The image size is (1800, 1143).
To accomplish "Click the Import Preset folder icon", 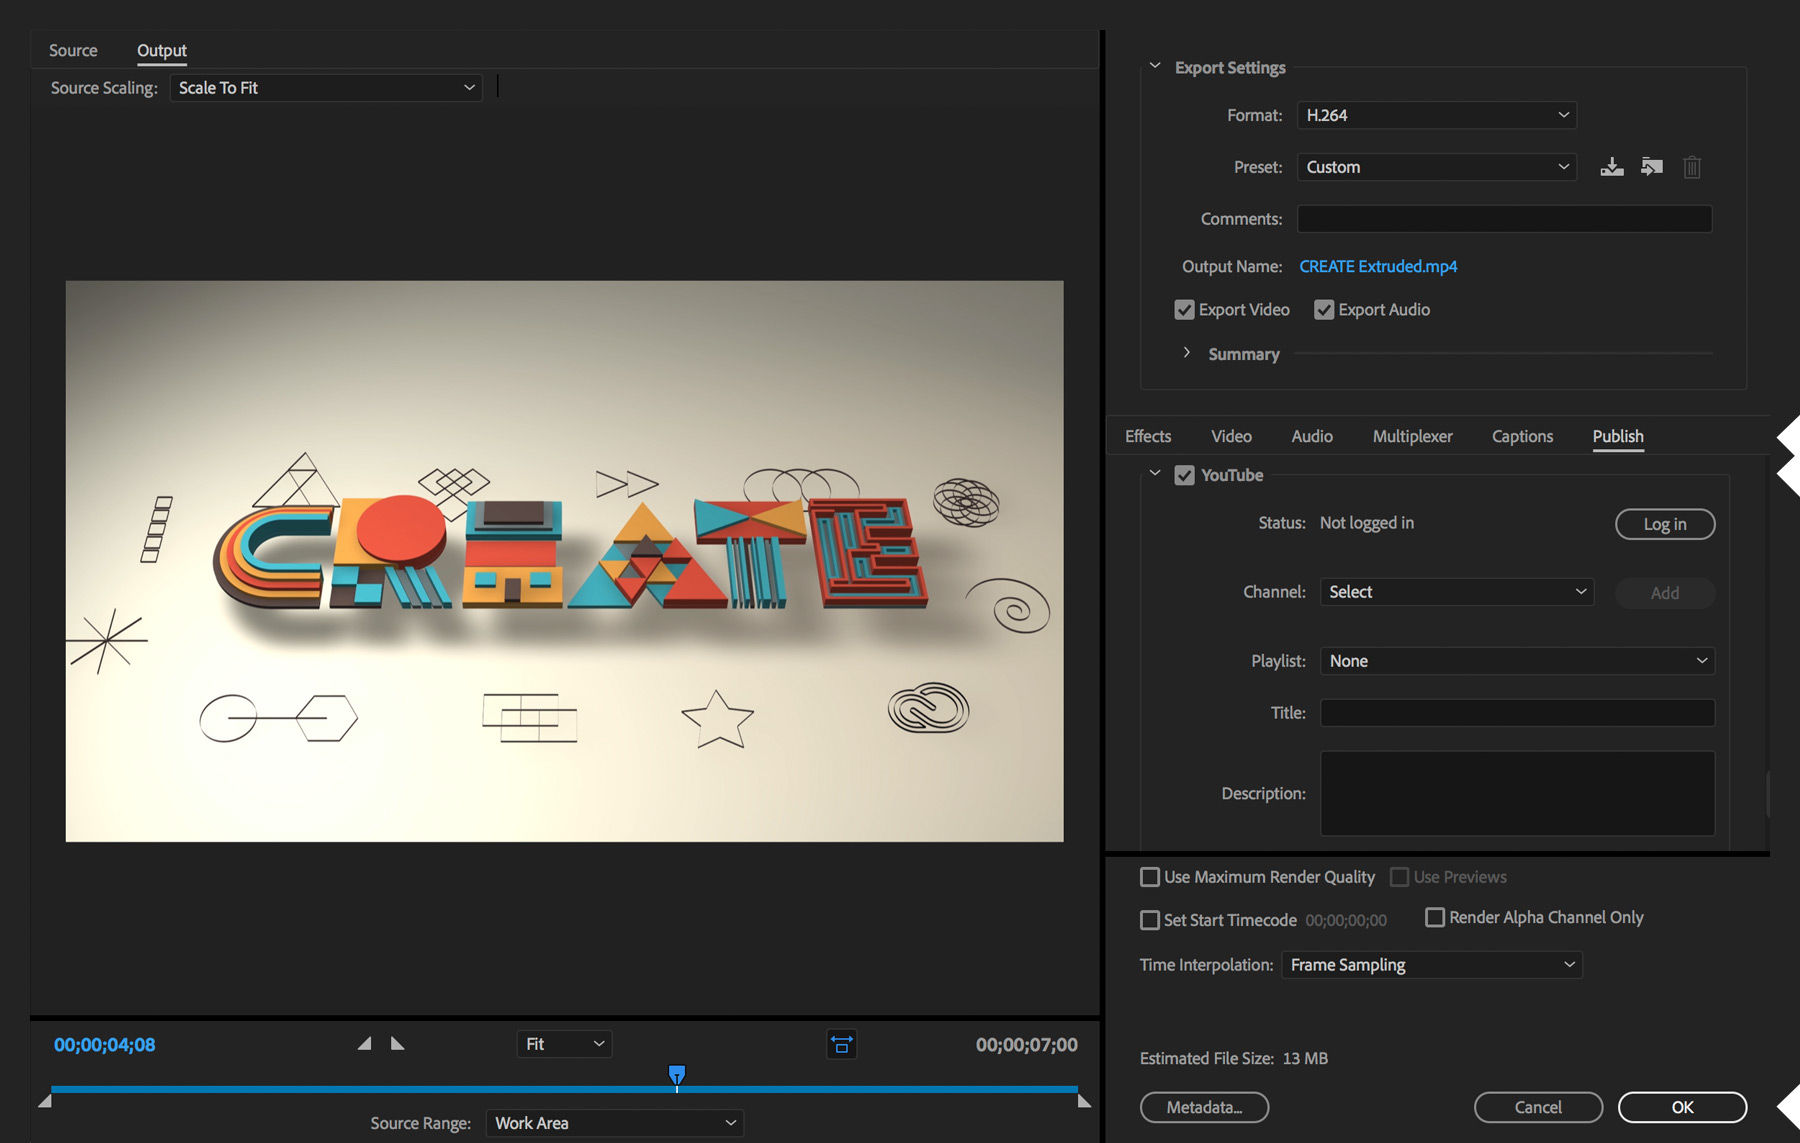I will [x=1651, y=167].
